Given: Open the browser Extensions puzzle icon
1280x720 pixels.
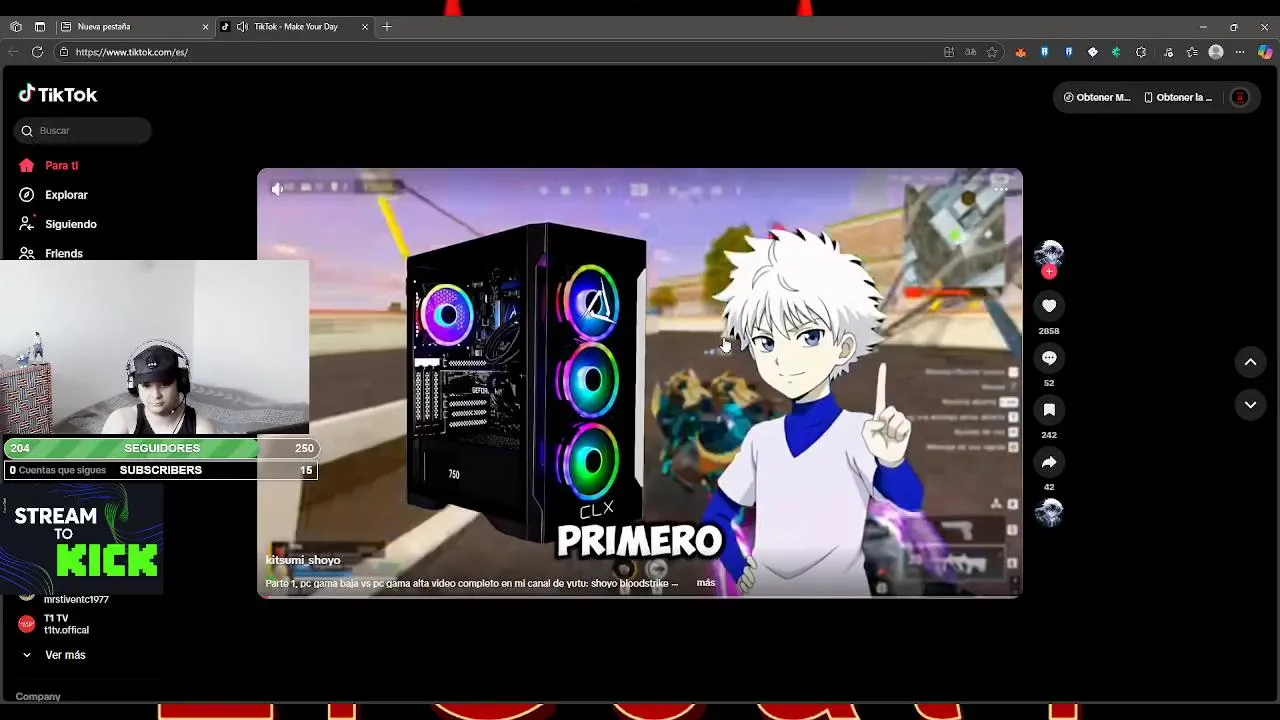Looking at the screenshot, I should (1141, 52).
